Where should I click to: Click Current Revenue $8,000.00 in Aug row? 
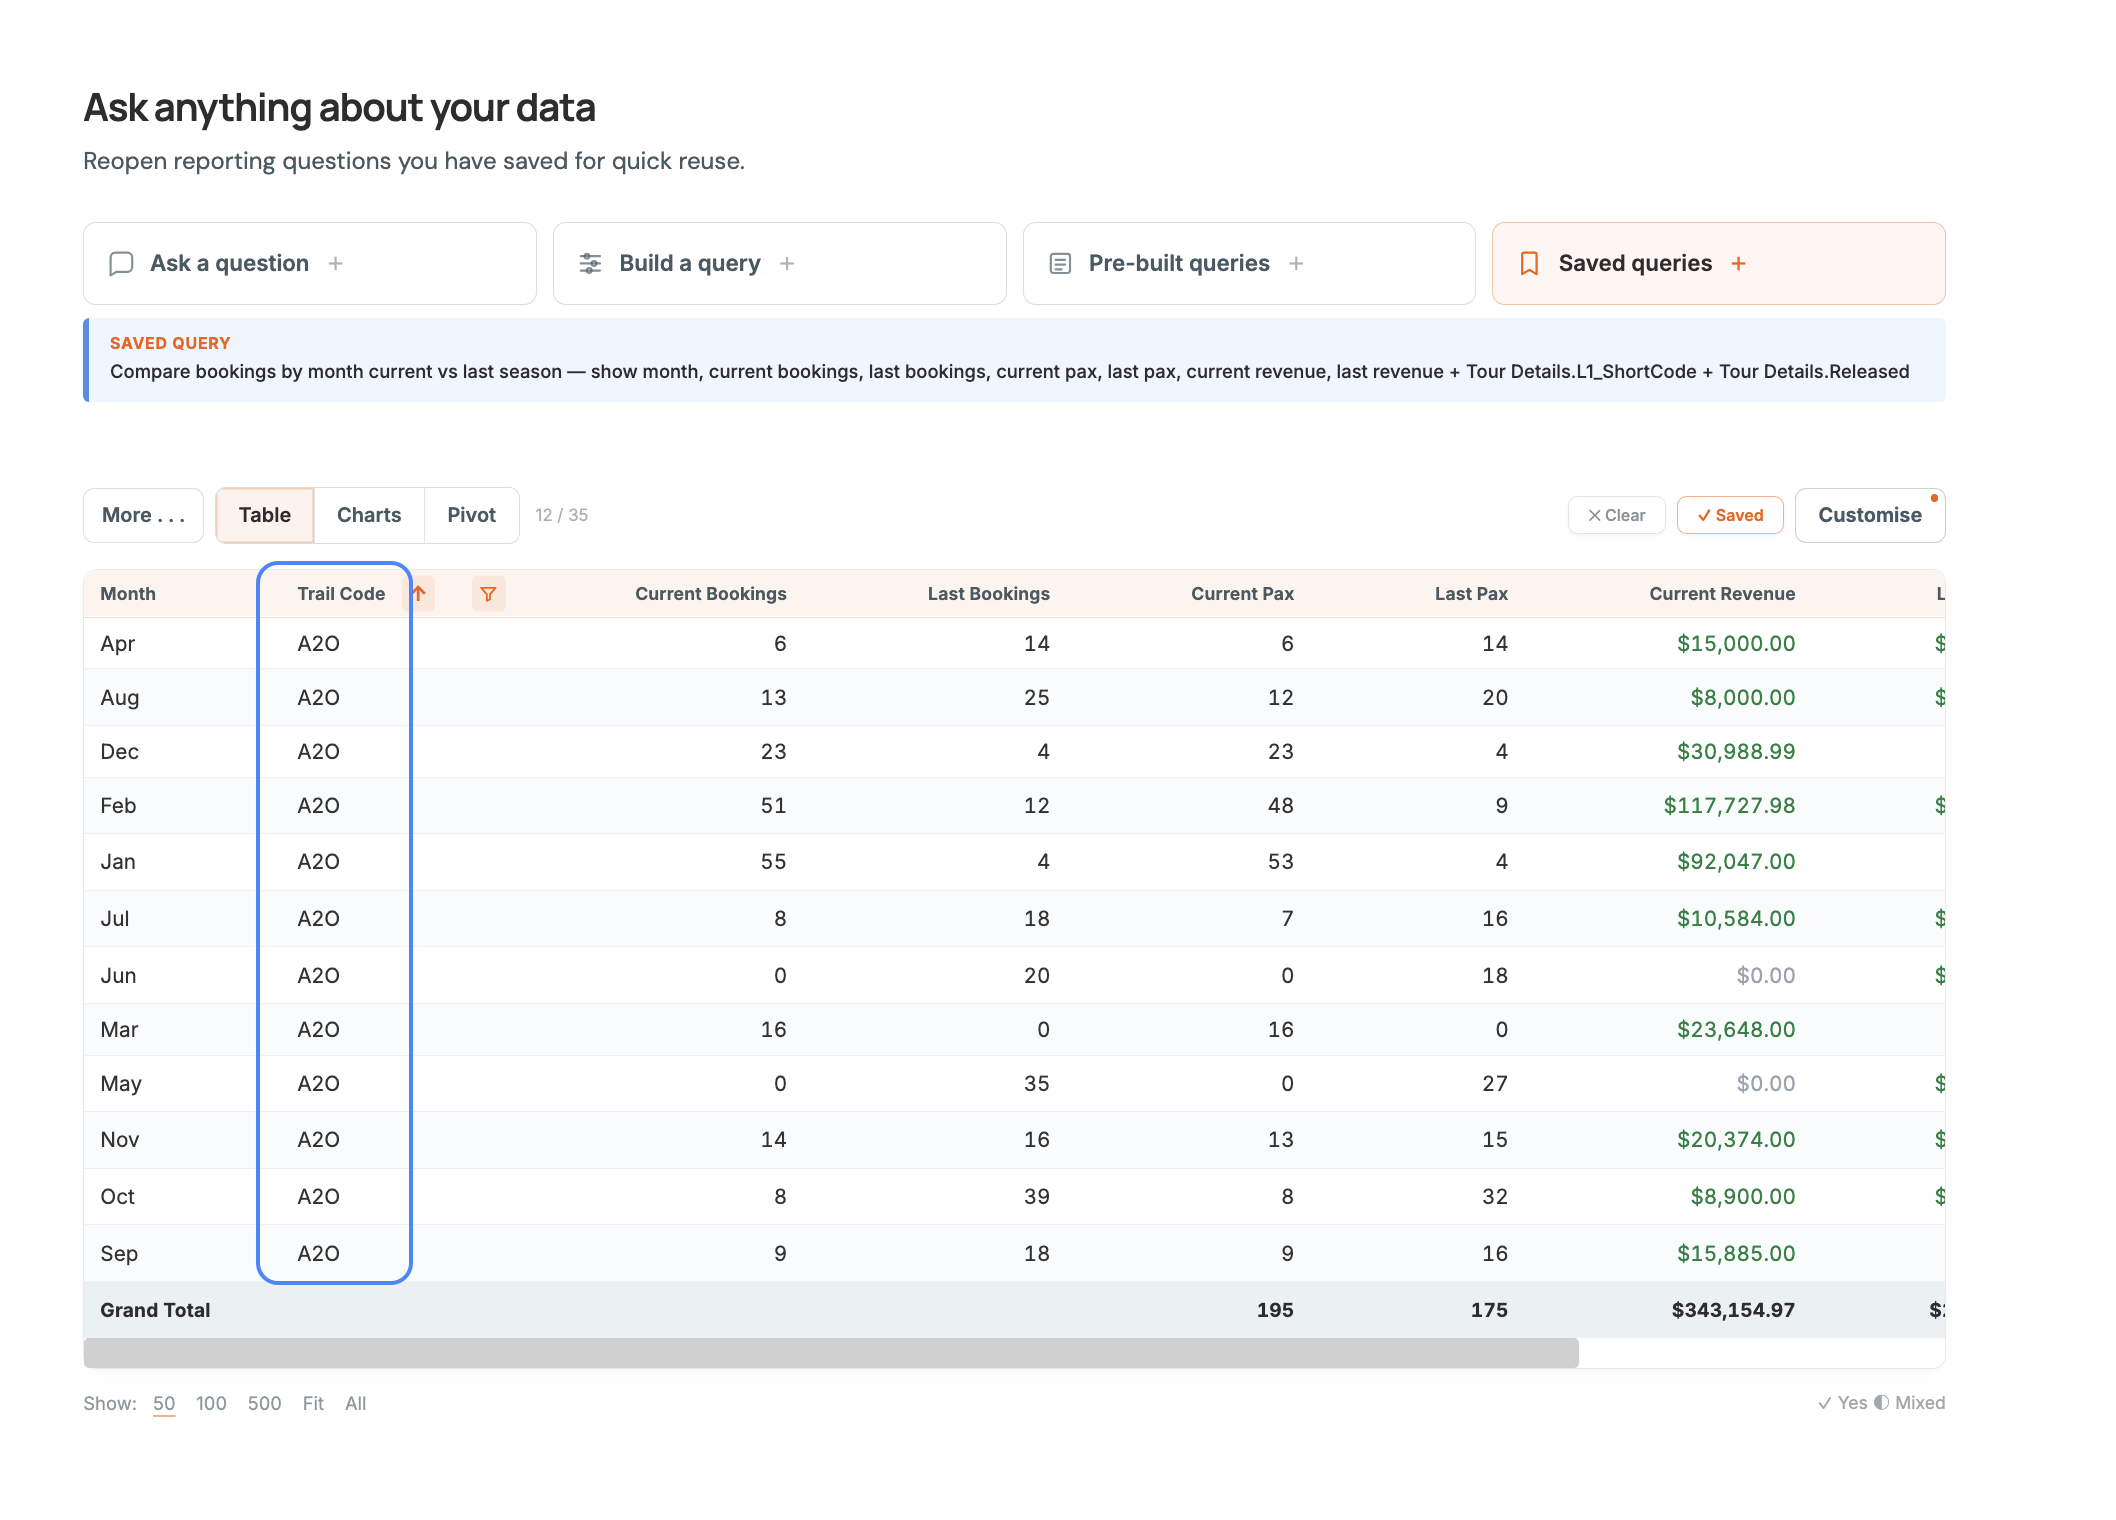pyautogui.click(x=1743, y=698)
